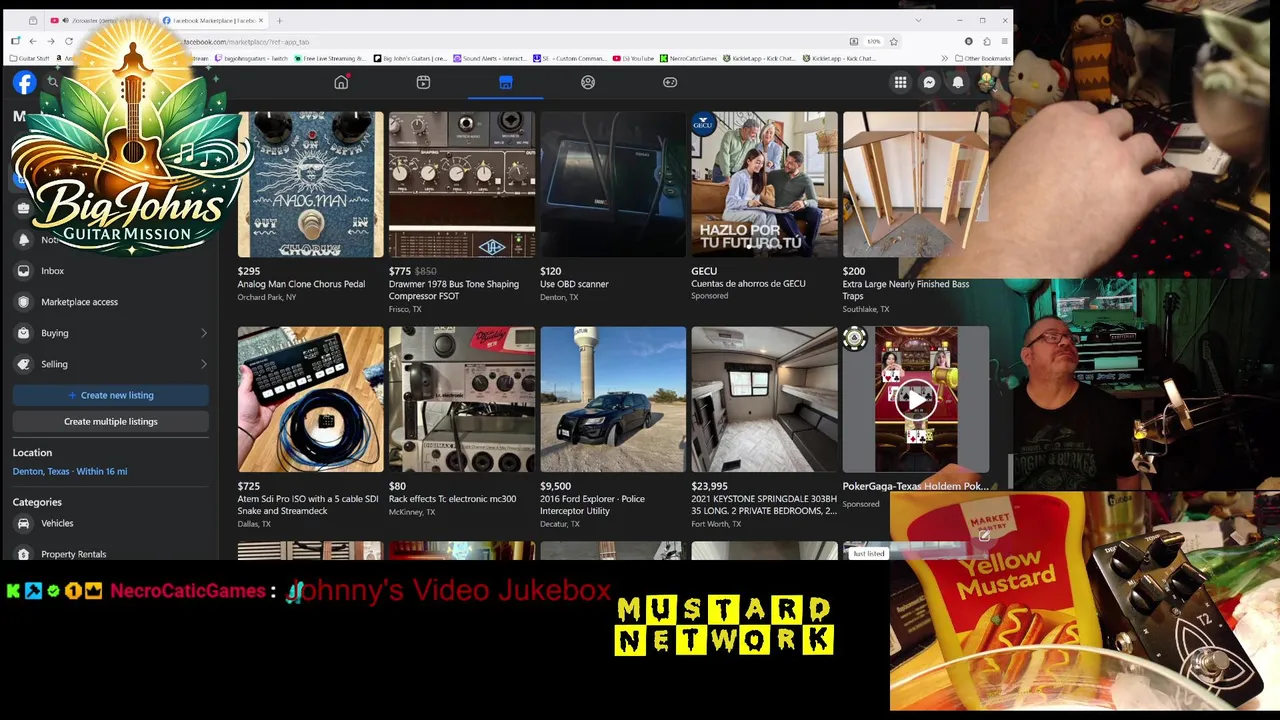Click the Marketplace access icon
The height and width of the screenshot is (720, 1280).
click(24, 302)
